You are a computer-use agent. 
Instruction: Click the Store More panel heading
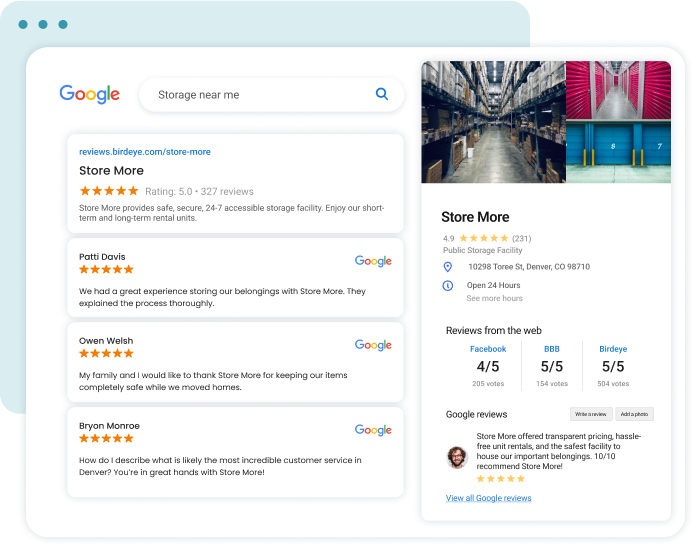[475, 217]
